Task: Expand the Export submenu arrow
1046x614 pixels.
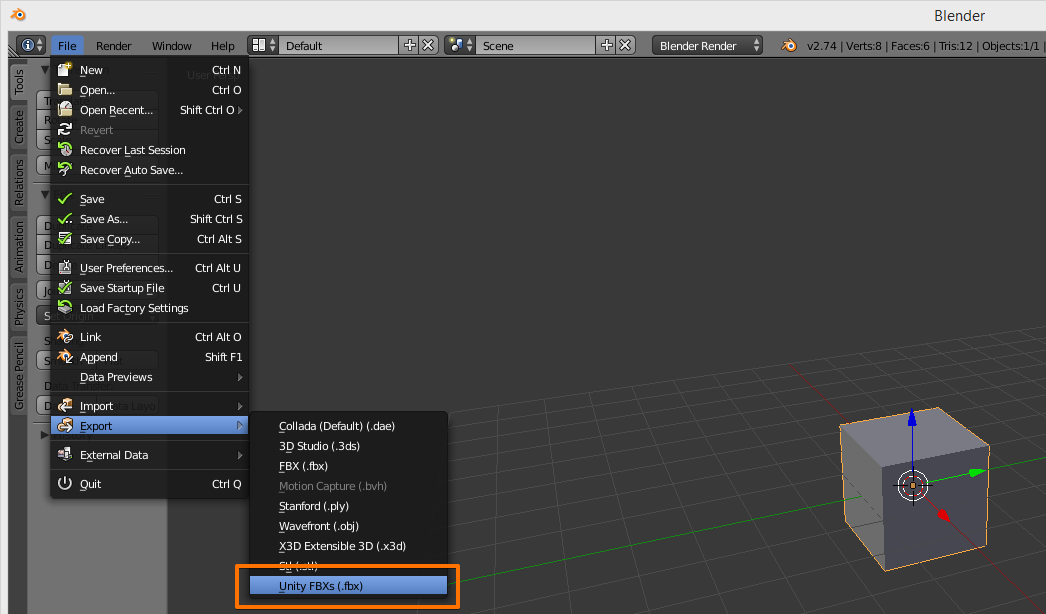Action: click(240, 426)
